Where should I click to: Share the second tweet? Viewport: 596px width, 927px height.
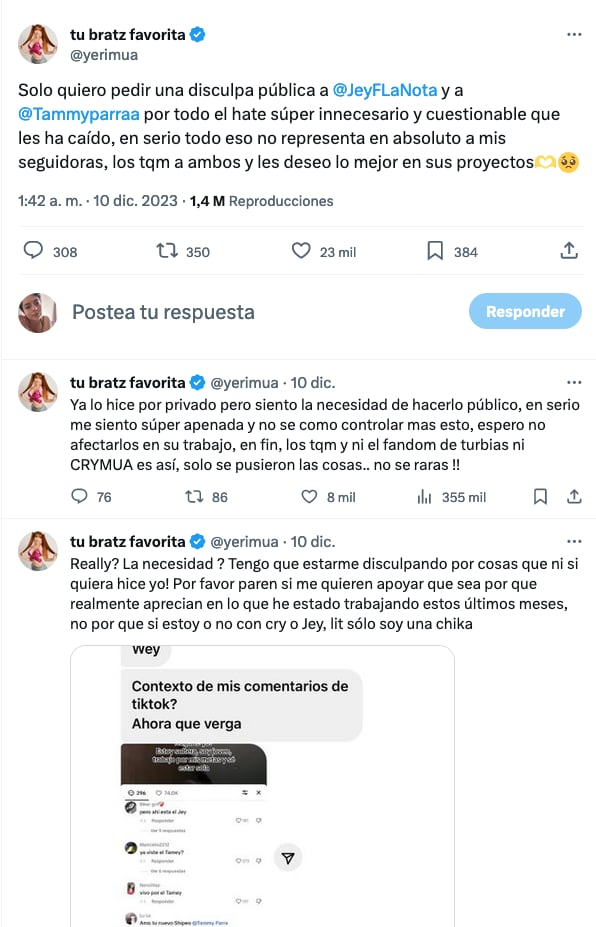pyautogui.click(x=573, y=496)
